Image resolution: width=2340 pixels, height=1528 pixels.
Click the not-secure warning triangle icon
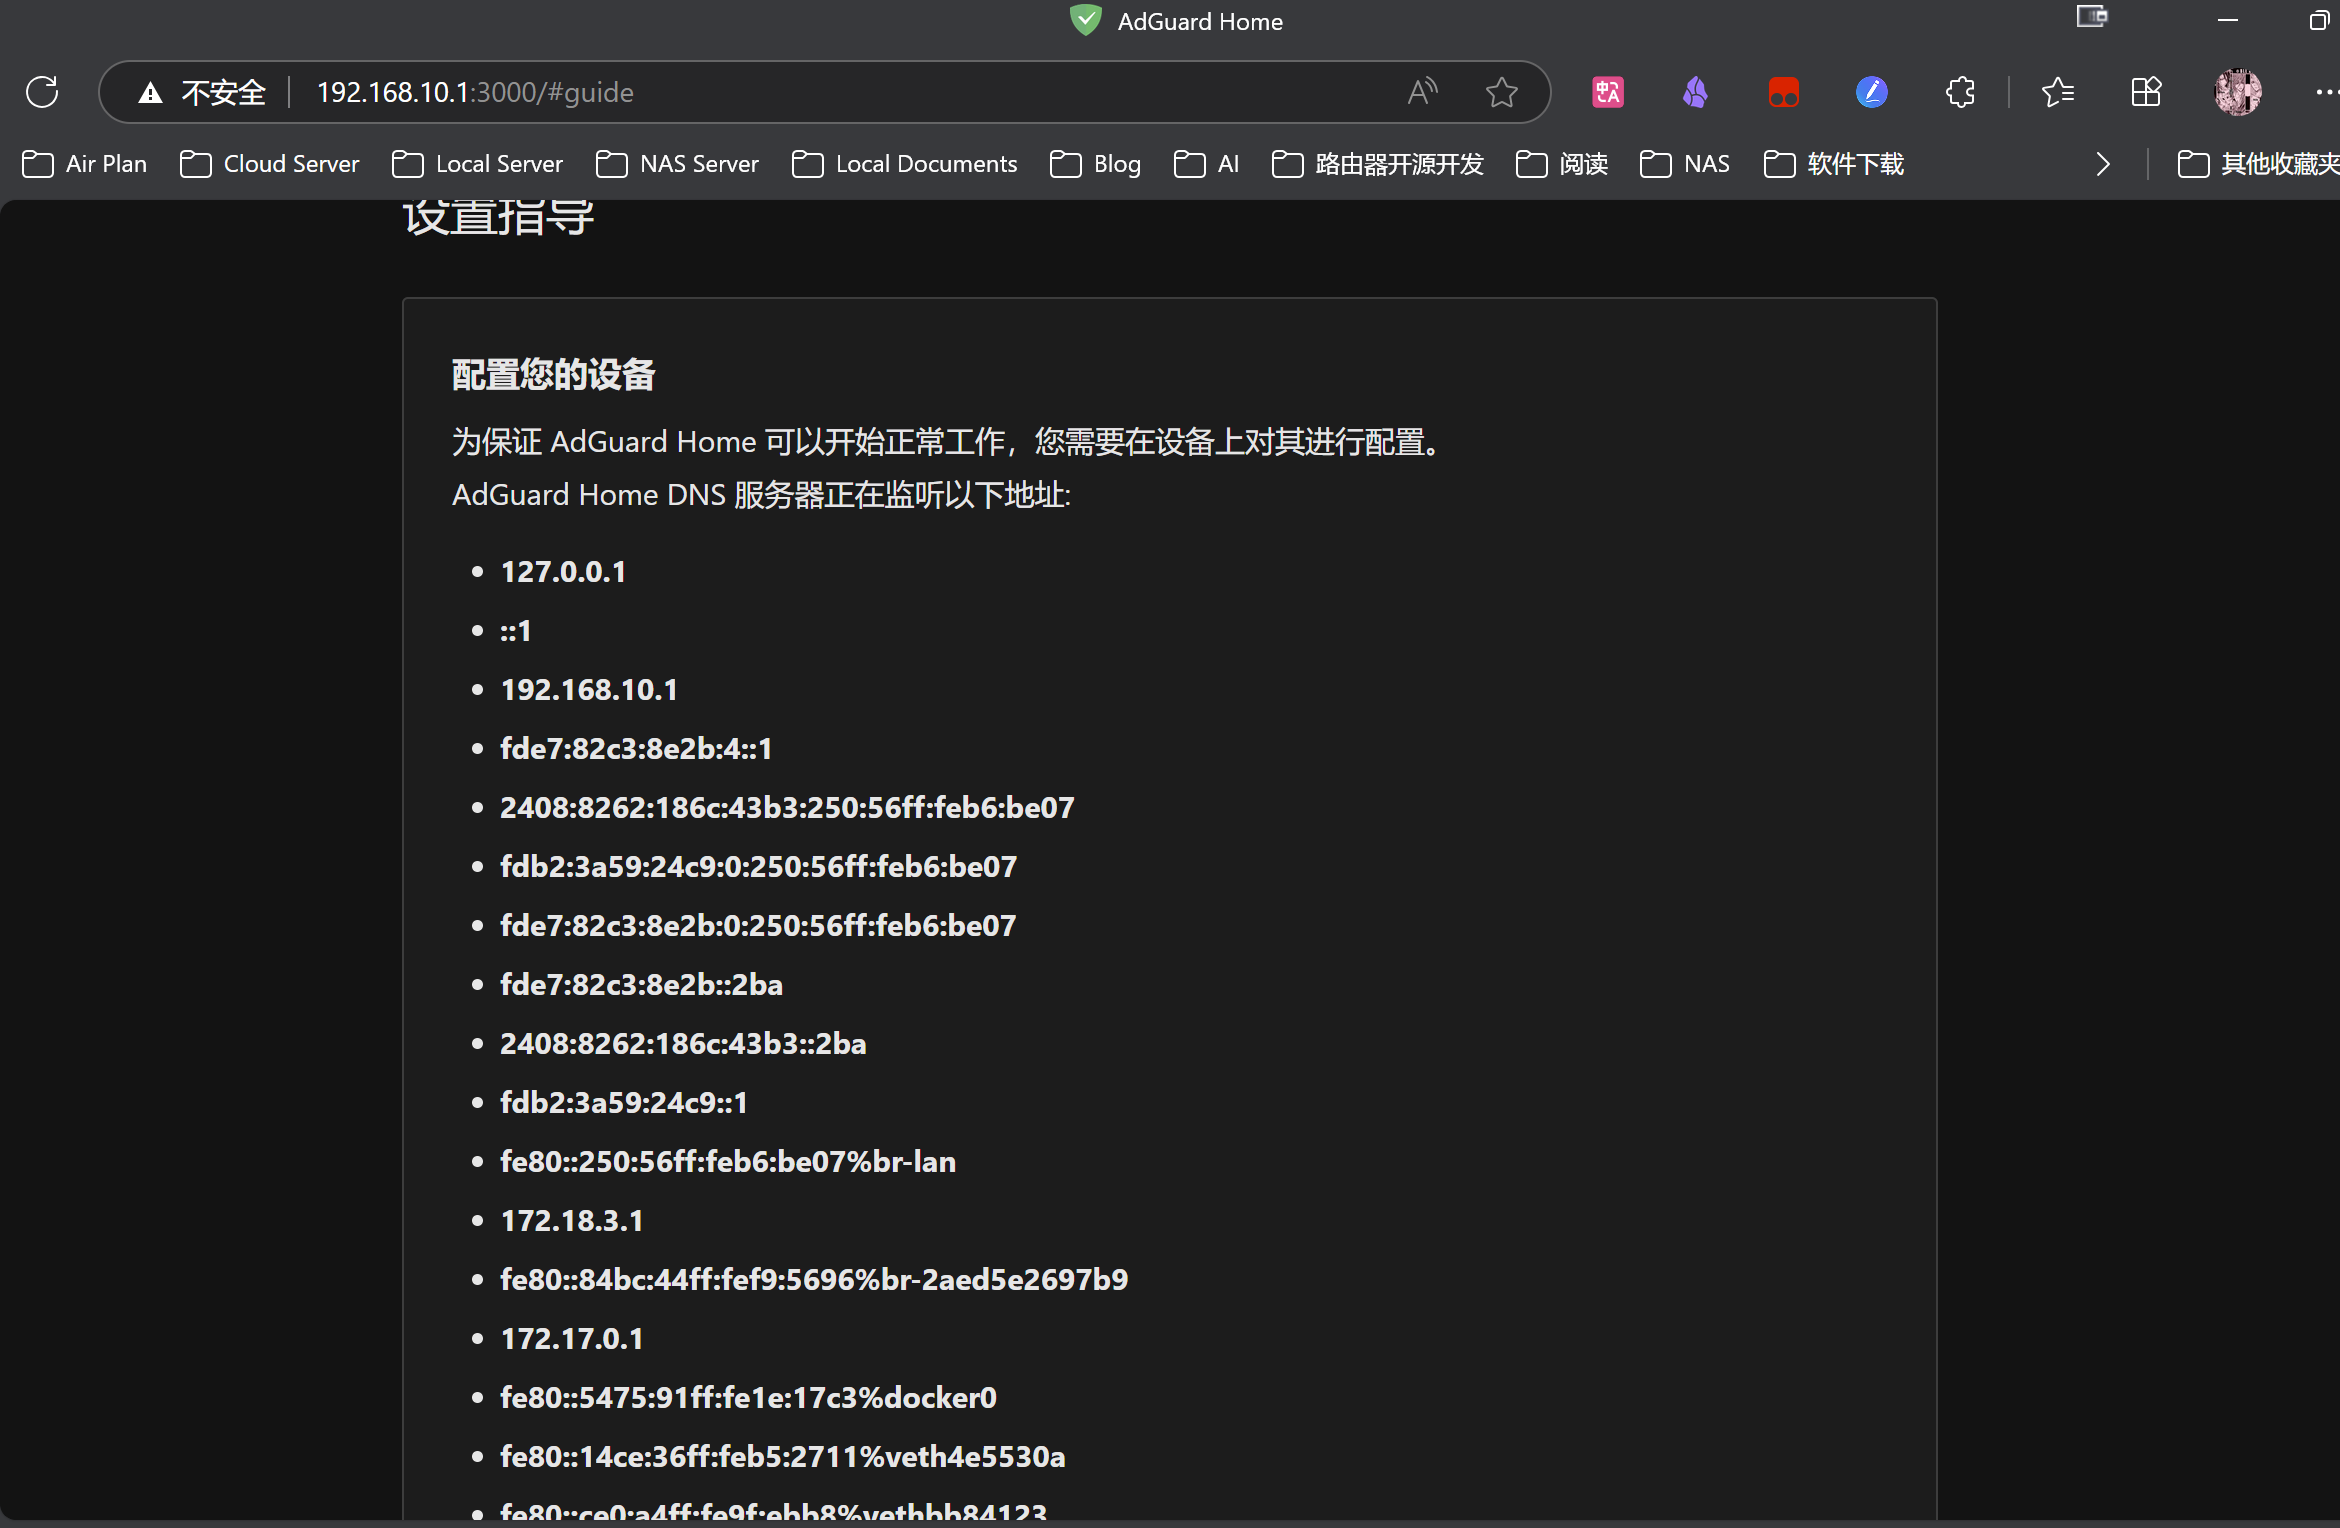(150, 93)
